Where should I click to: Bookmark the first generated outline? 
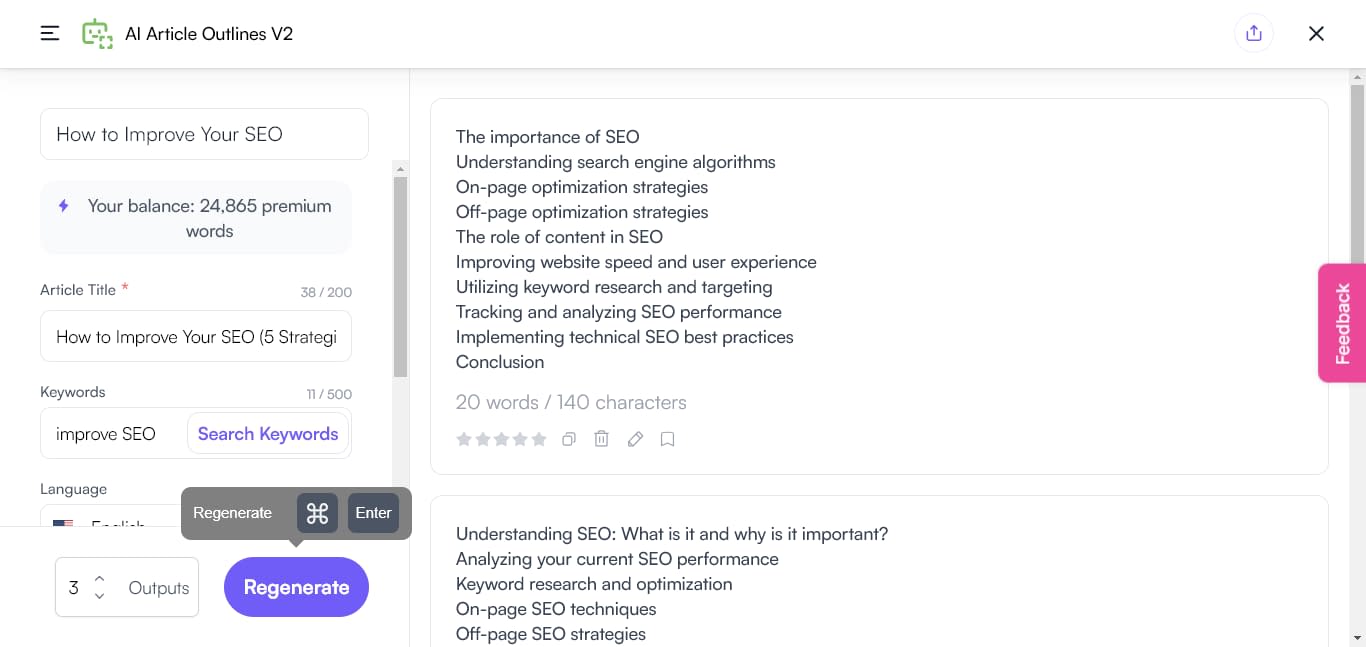pyautogui.click(x=667, y=439)
